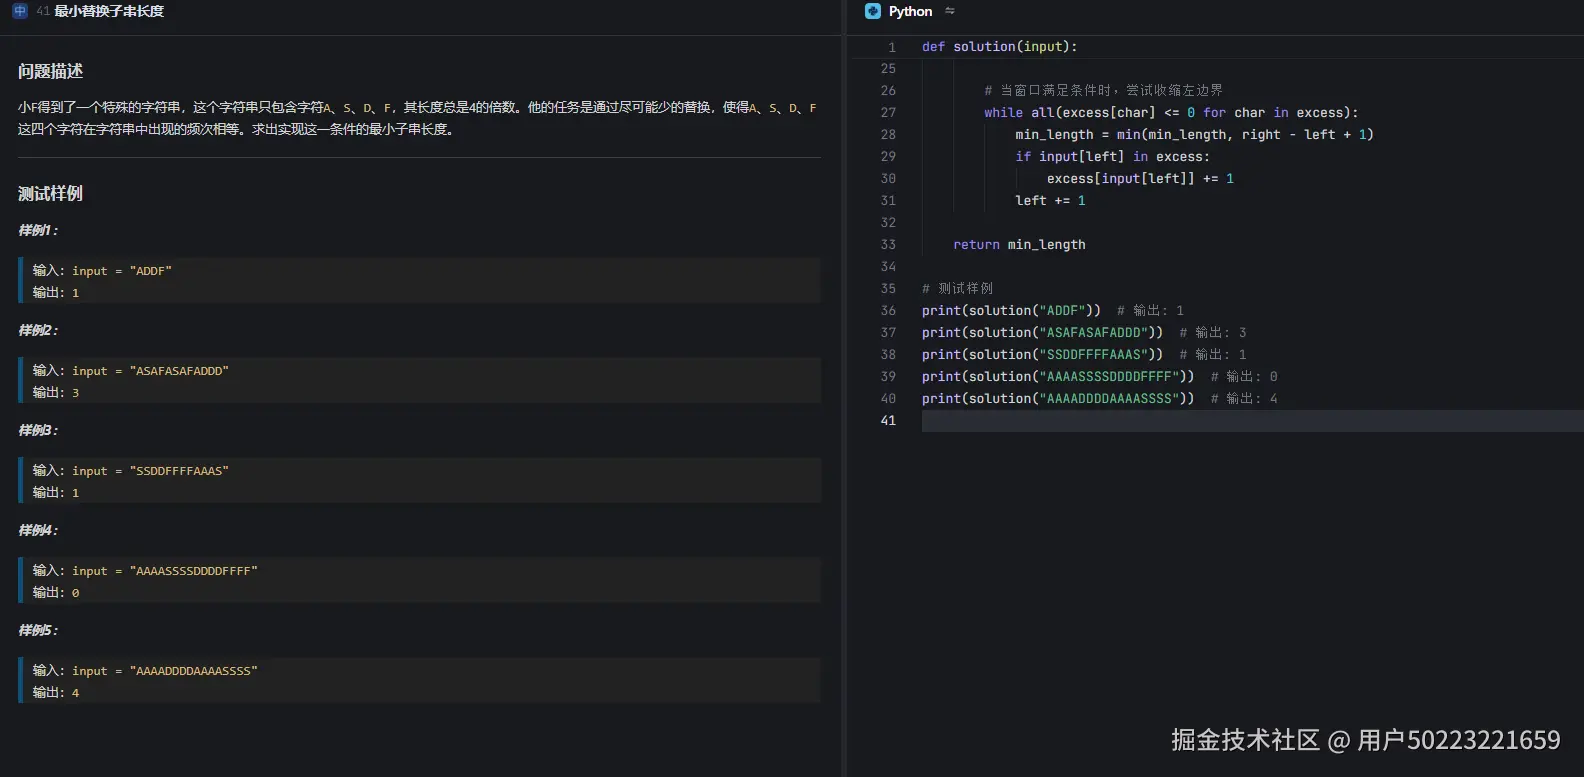
Task: Click the 样例2 label
Action: point(38,330)
